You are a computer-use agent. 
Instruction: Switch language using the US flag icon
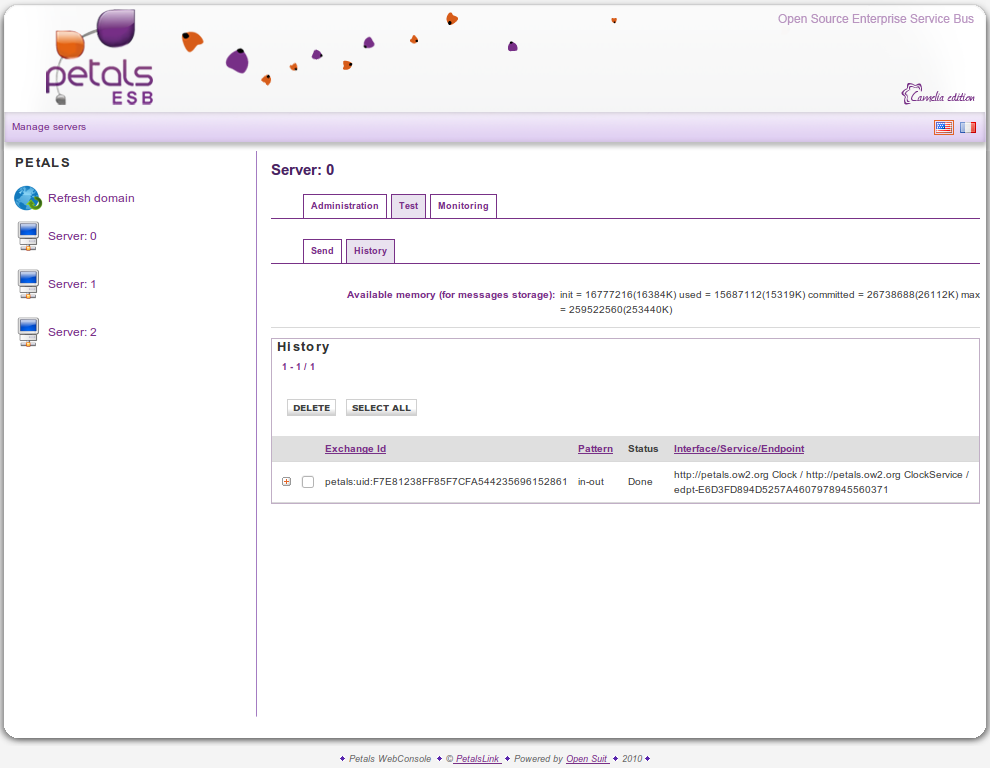pyautogui.click(x=943, y=127)
